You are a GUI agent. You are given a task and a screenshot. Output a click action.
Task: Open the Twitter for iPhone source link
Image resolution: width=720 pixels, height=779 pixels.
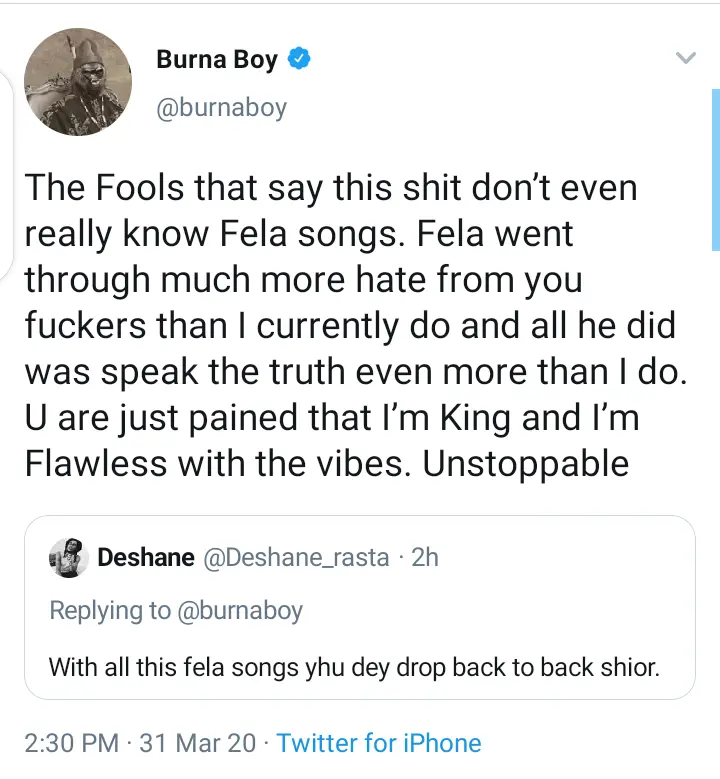[379, 743]
